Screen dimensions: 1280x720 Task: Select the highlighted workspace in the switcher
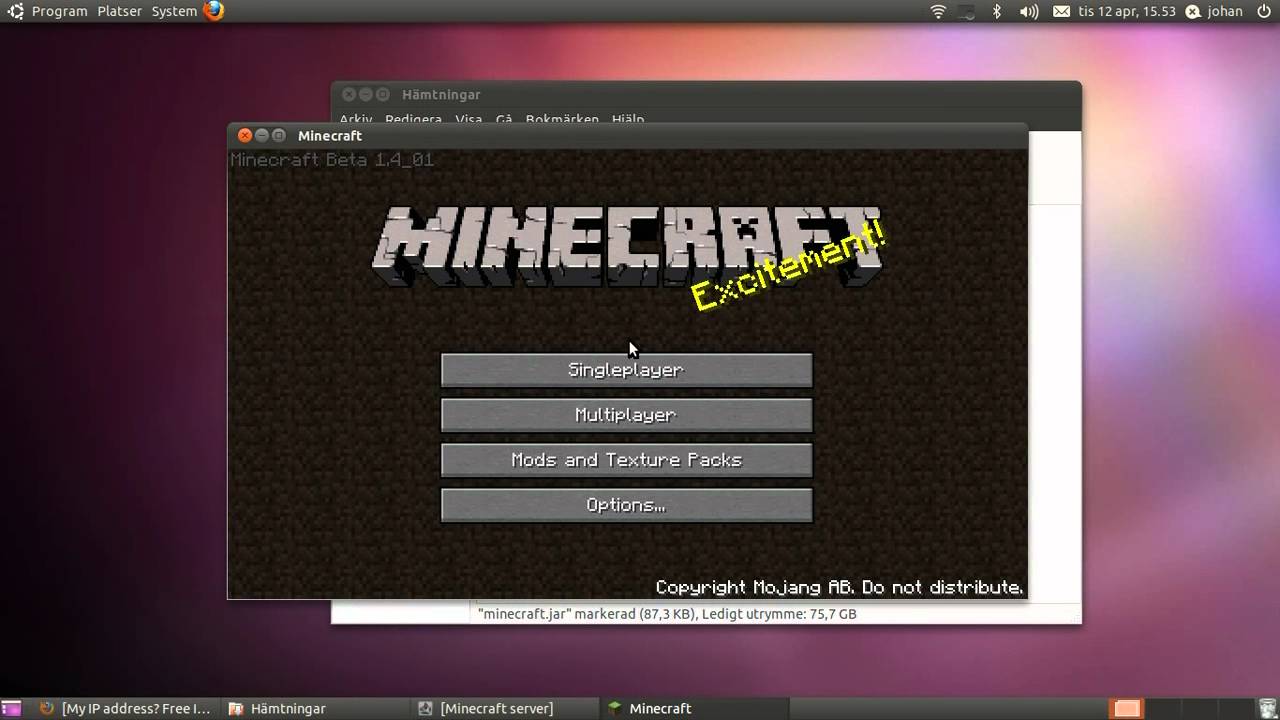(x=1127, y=708)
